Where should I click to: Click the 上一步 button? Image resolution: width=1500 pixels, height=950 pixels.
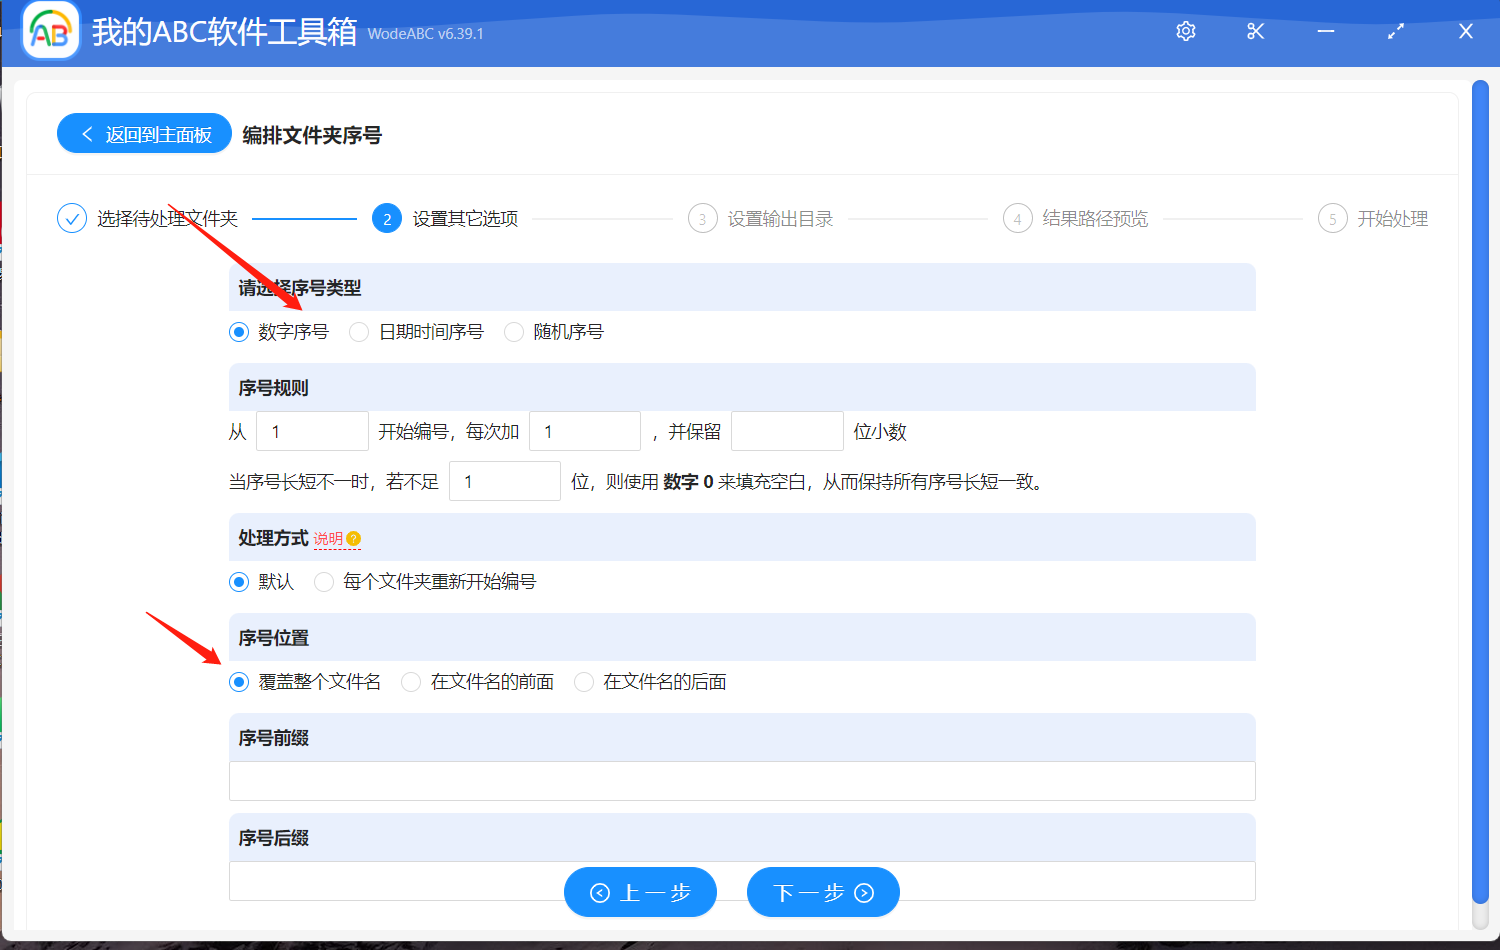pos(640,892)
